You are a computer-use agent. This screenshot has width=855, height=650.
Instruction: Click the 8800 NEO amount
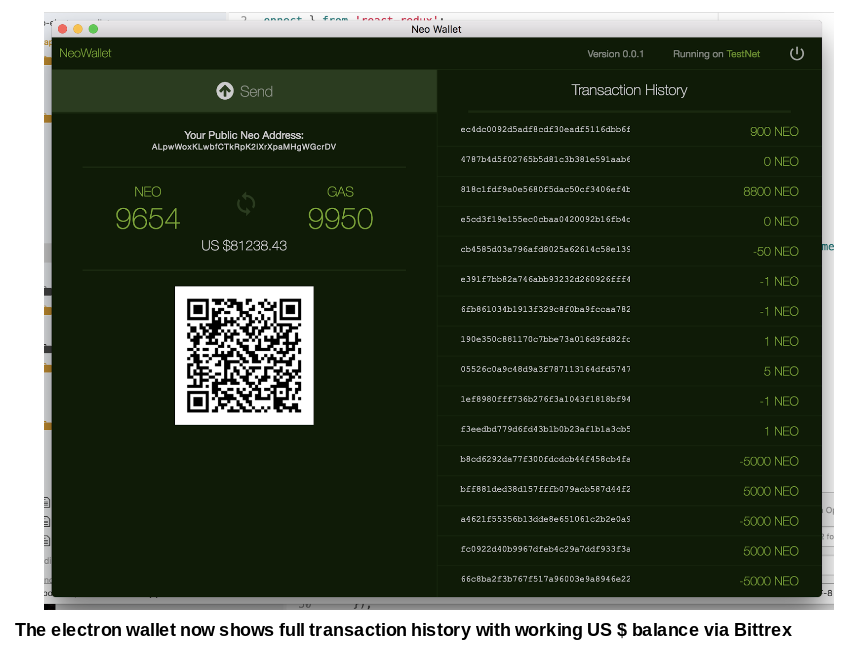pos(770,191)
